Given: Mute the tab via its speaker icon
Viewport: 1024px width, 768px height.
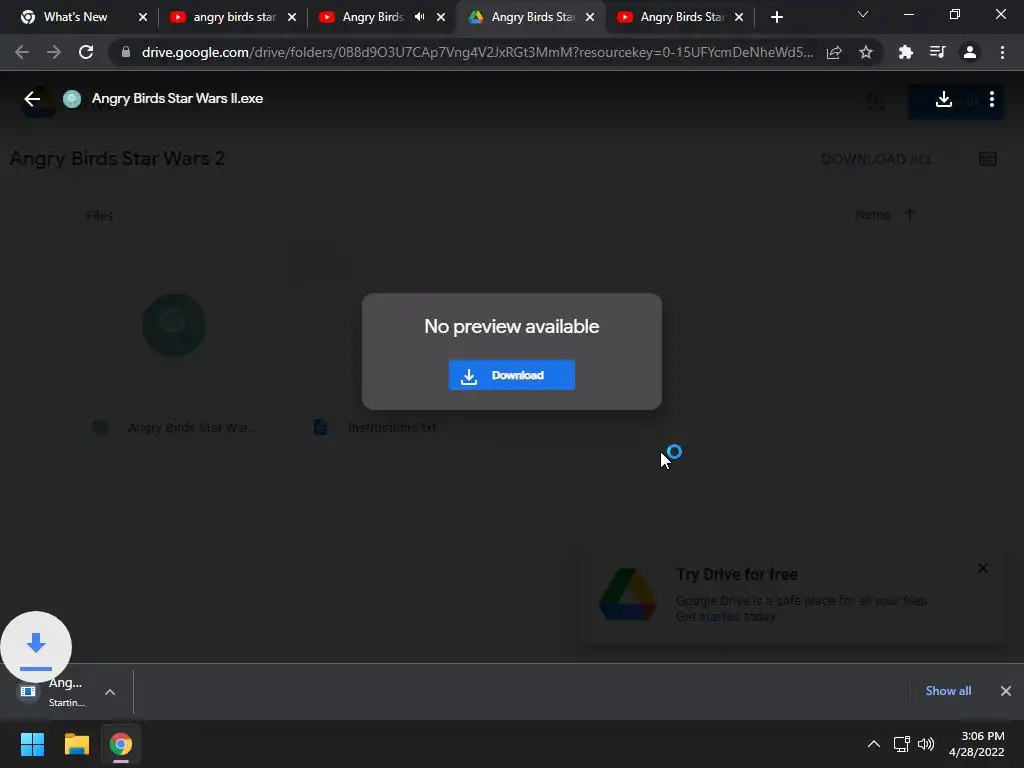Looking at the screenshot, I should coord(420,17).
